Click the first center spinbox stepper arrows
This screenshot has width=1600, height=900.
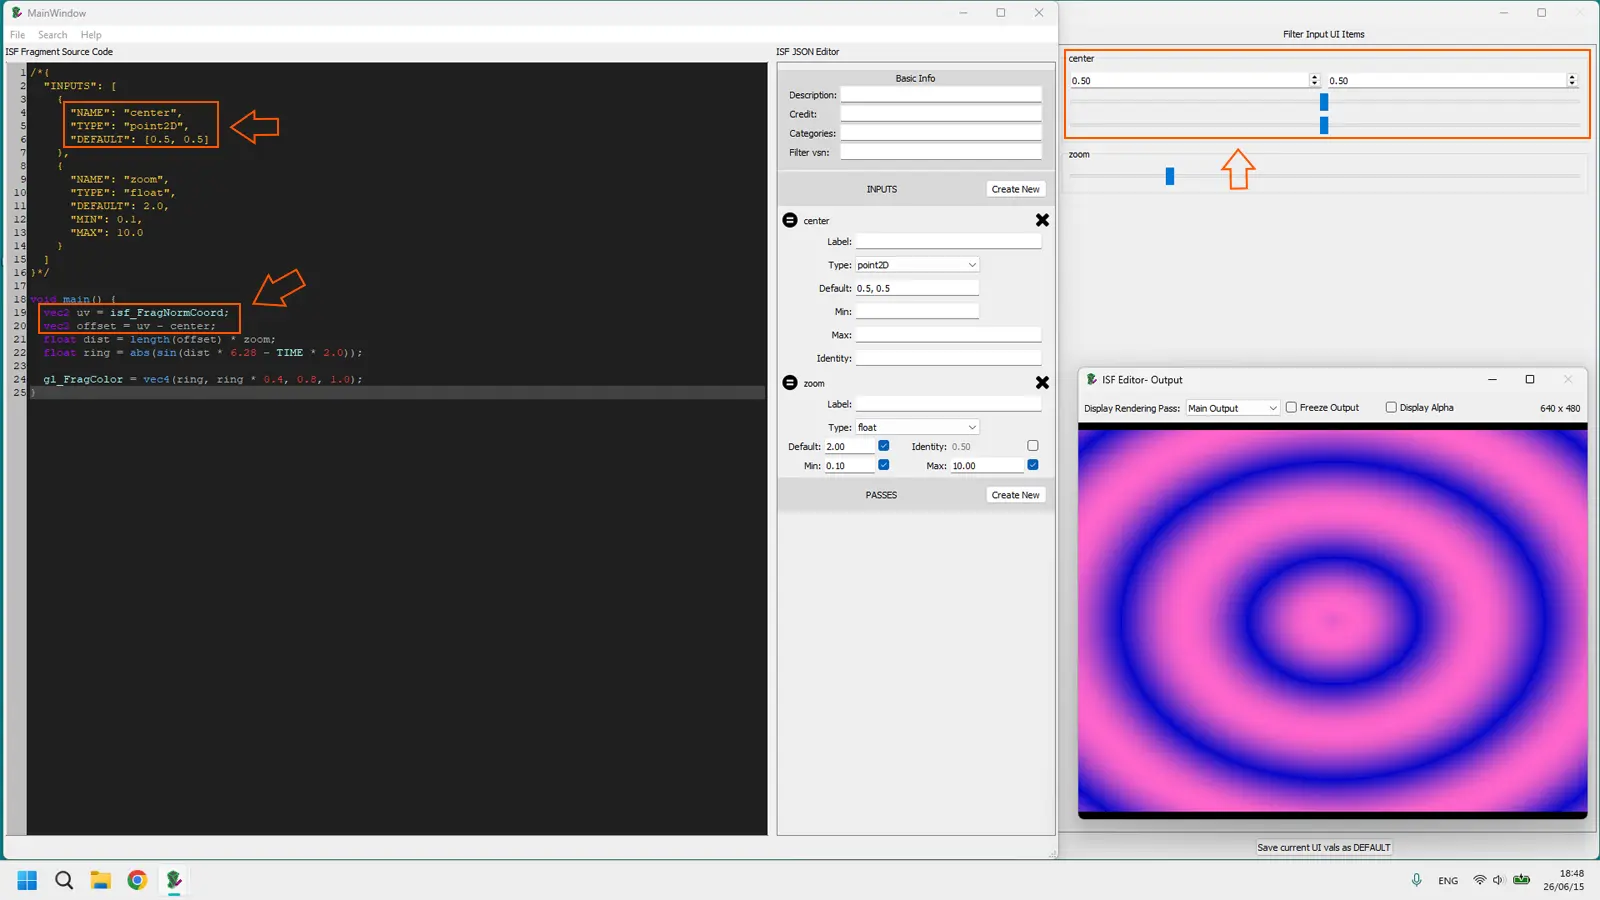[1314, 80]
